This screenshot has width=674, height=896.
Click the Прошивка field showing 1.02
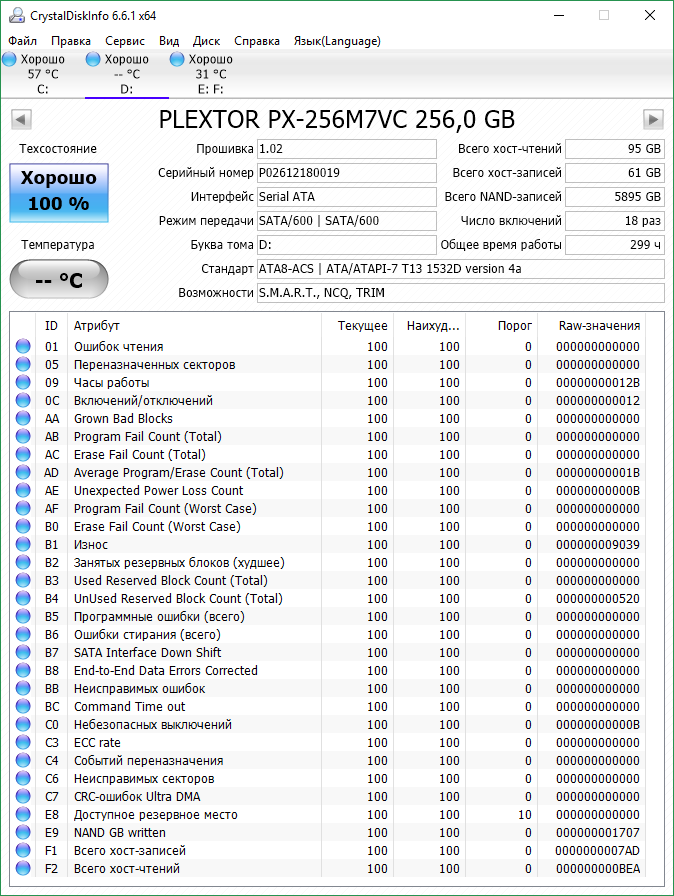[347, 149]
